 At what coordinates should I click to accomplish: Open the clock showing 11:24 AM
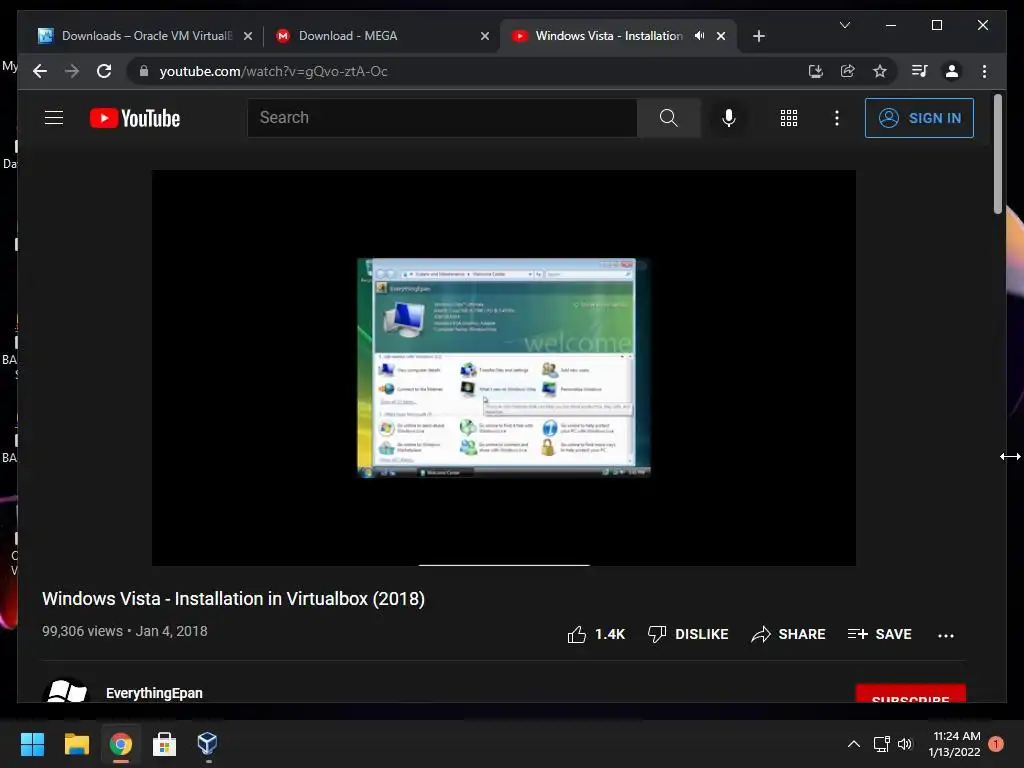(954, 744)
